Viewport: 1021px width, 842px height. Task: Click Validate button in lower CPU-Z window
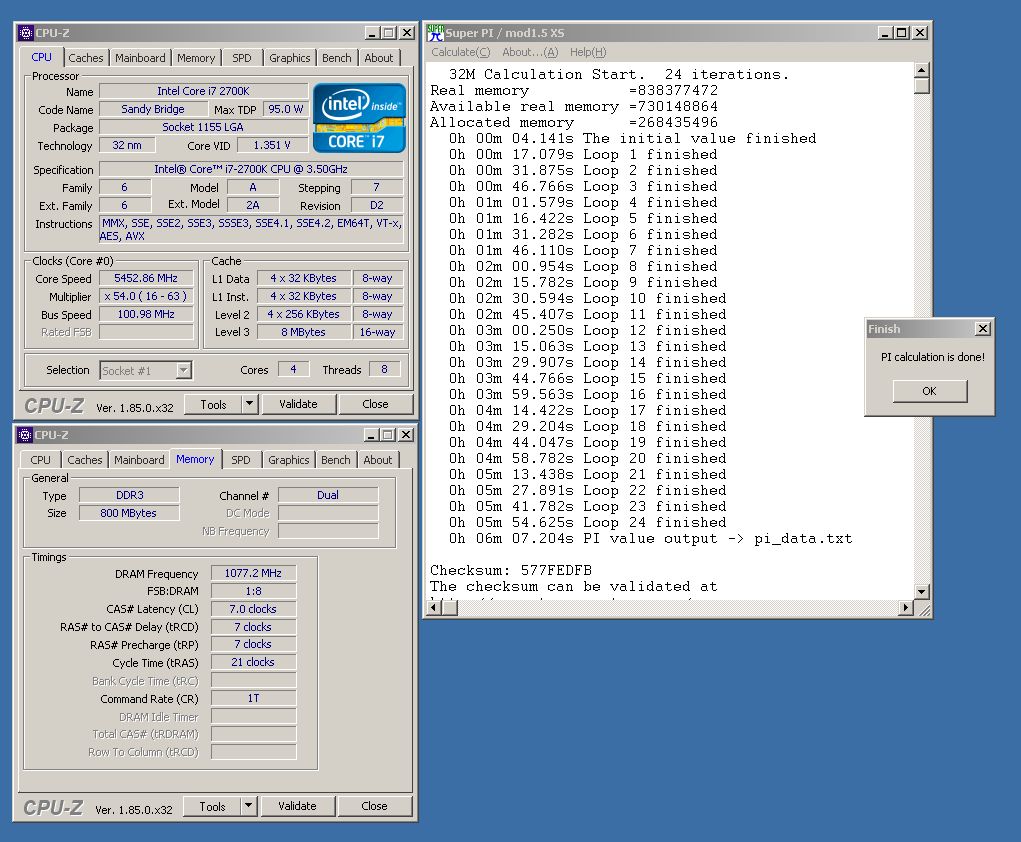tap(297, 806)
